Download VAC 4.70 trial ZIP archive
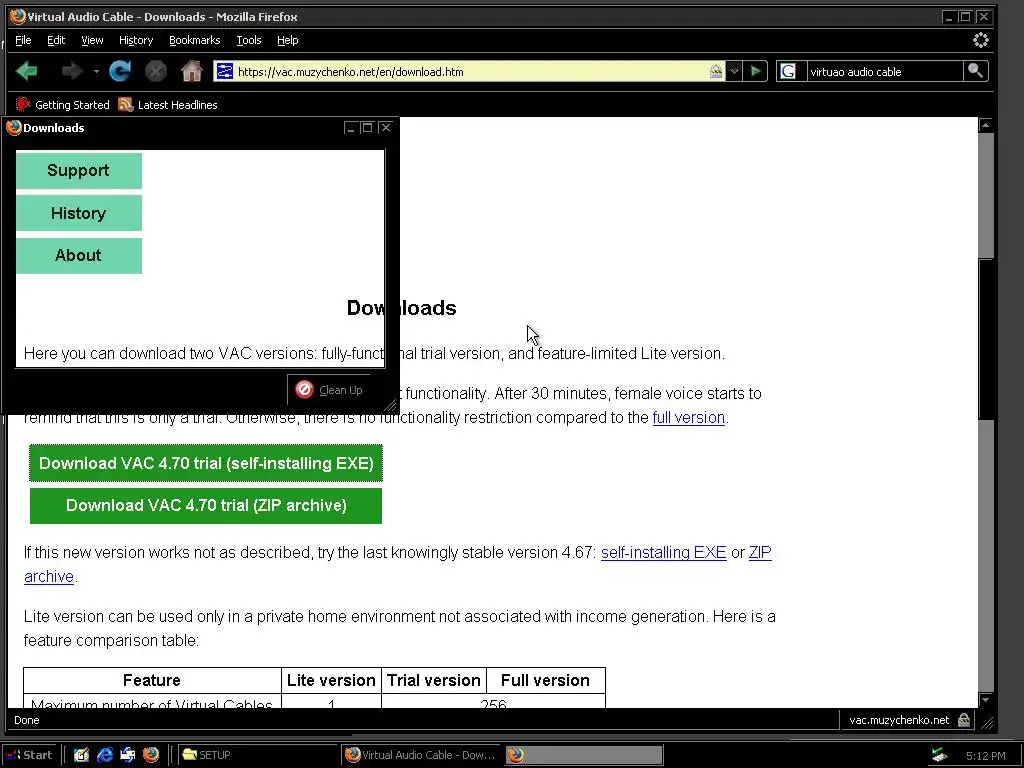Screen dimensions: 1024x768 point(206,505)
